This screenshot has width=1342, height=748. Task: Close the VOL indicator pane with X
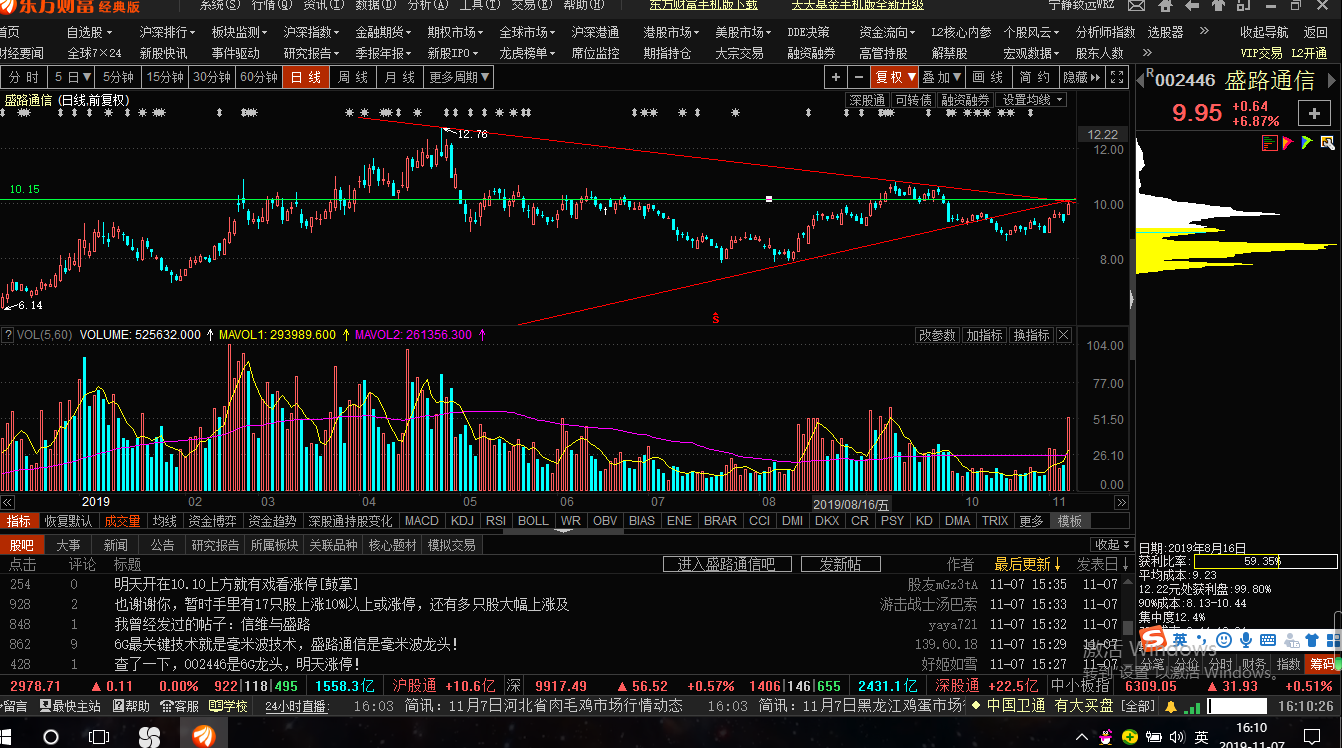click(x=1063, y=335)
